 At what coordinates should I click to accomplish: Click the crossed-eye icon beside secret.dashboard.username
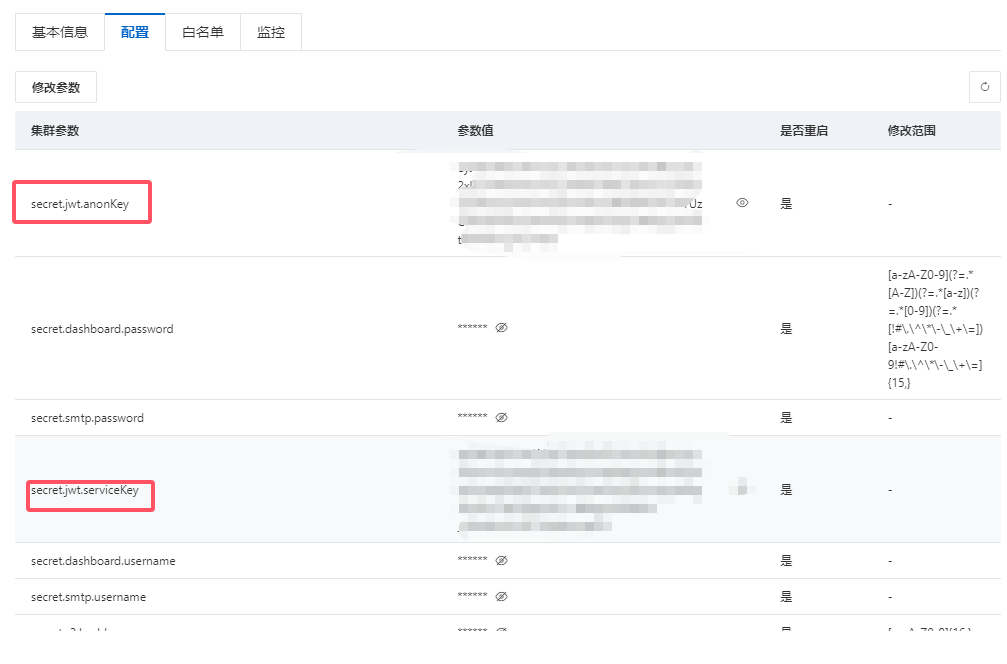[x=501, y=560]
